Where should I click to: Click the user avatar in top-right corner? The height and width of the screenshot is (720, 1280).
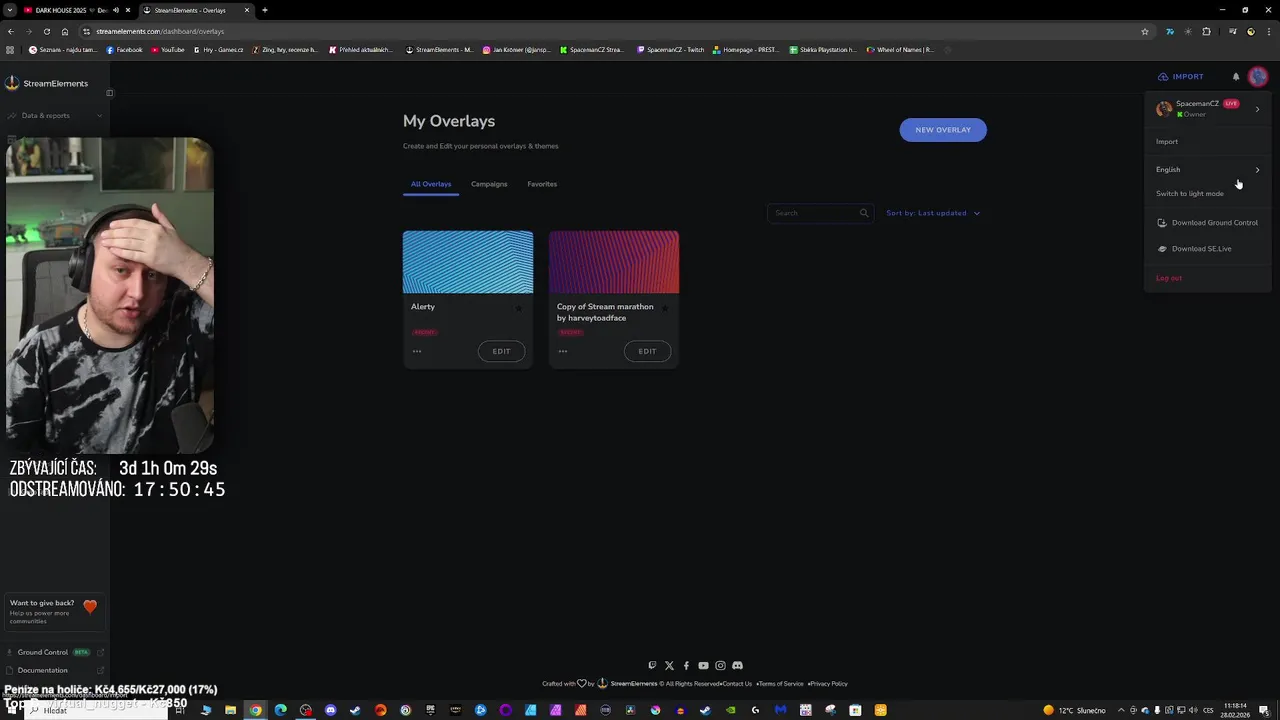click(1258, 76)
